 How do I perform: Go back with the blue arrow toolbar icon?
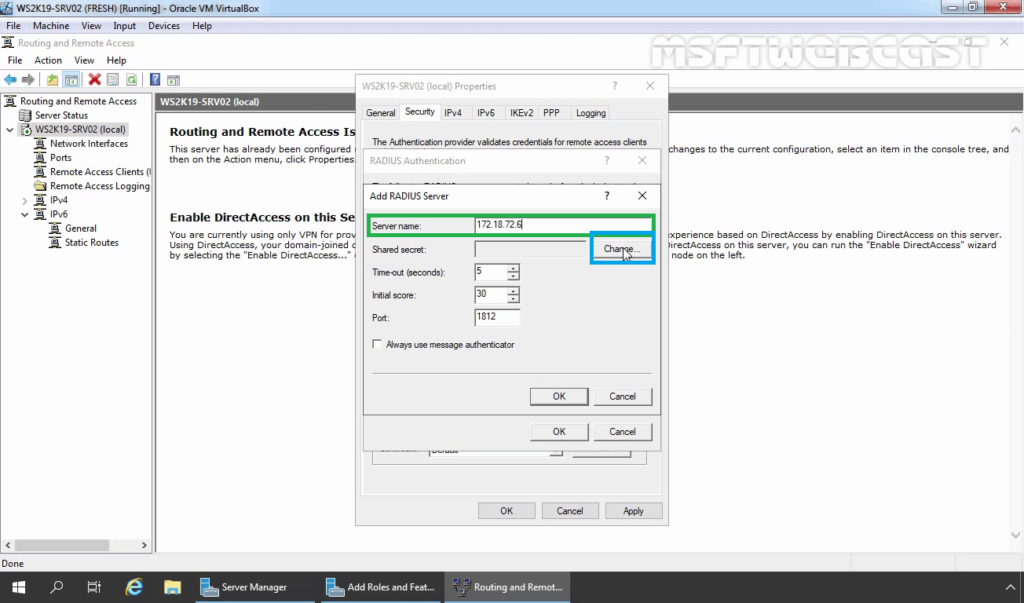tap(10, 80)
